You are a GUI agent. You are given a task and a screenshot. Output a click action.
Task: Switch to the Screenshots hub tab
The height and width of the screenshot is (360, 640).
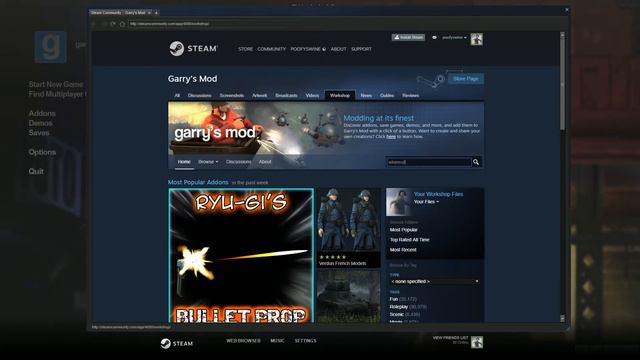pos(231,96)
